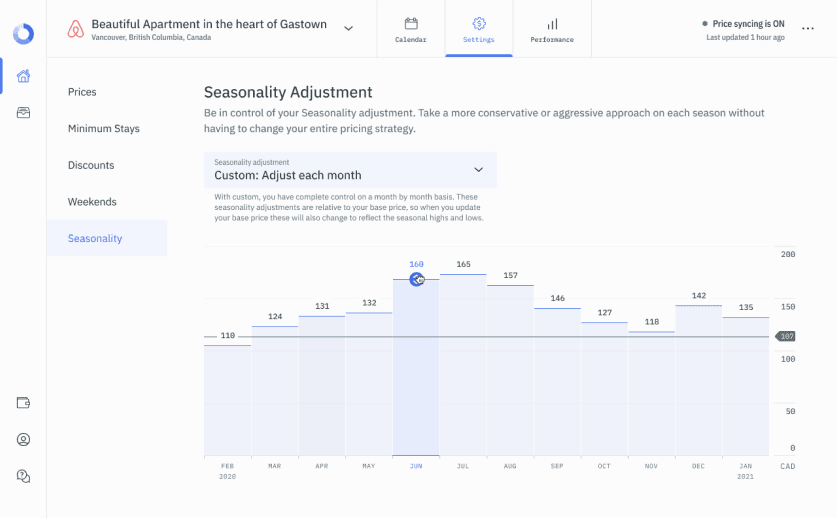The height and width of the screenshot is (518, 837).
Task: Open the Settings tab
Action: pos(479,29)
